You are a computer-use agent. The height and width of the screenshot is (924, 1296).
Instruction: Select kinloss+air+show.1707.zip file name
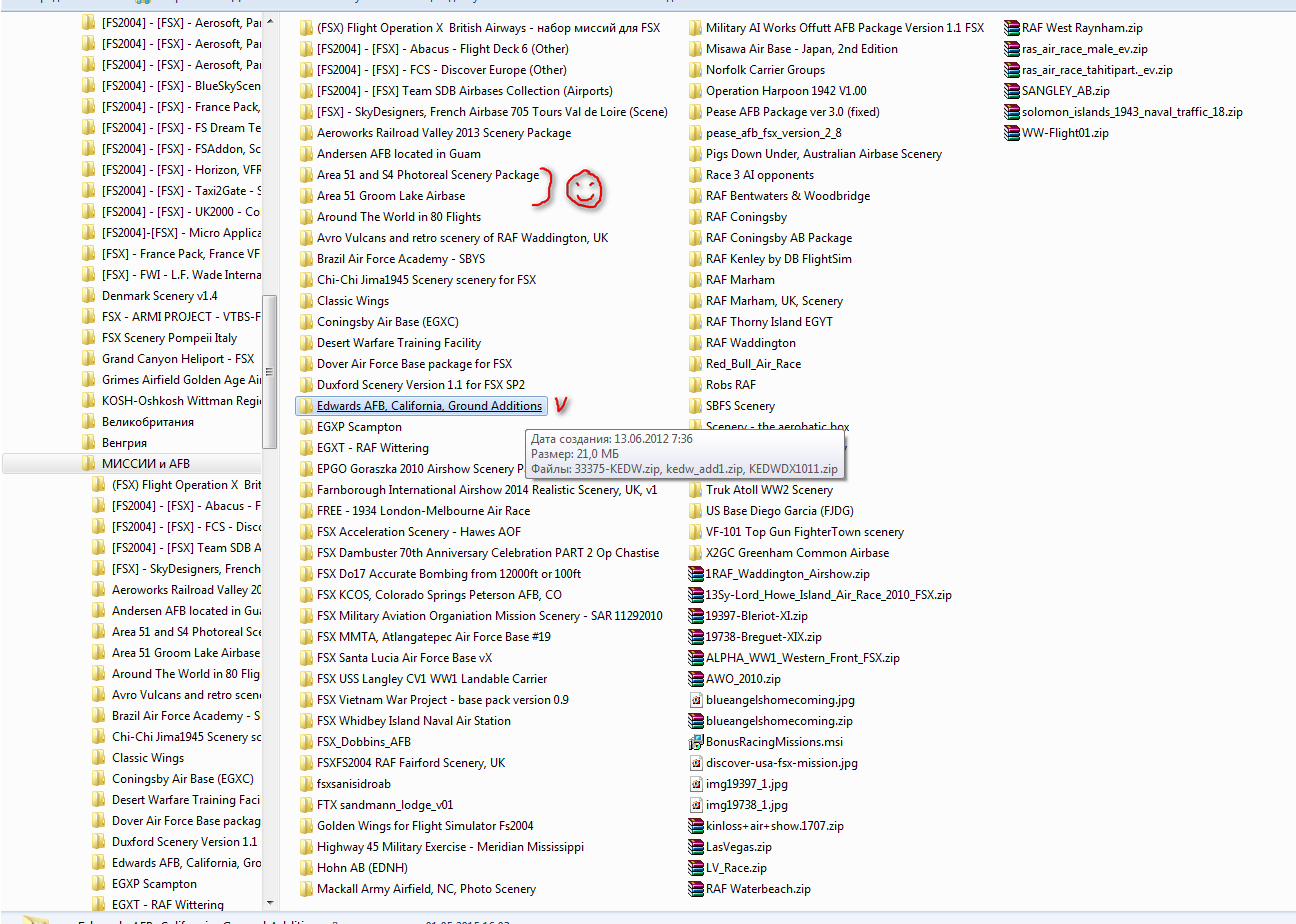775,826
